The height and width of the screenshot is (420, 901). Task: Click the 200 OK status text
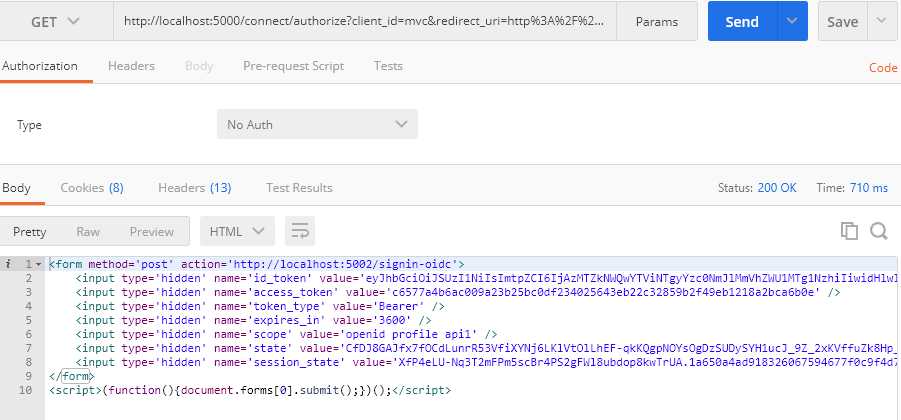[777, 188]
